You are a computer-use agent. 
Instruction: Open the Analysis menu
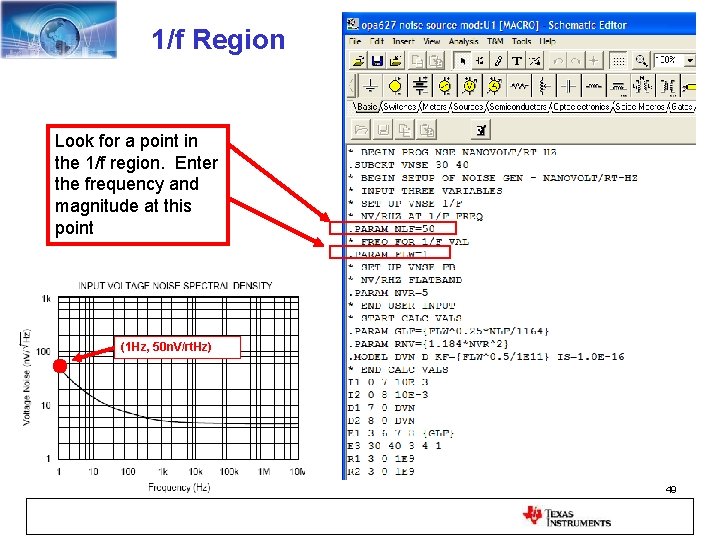pyautogui.click(x=463, y=41)
